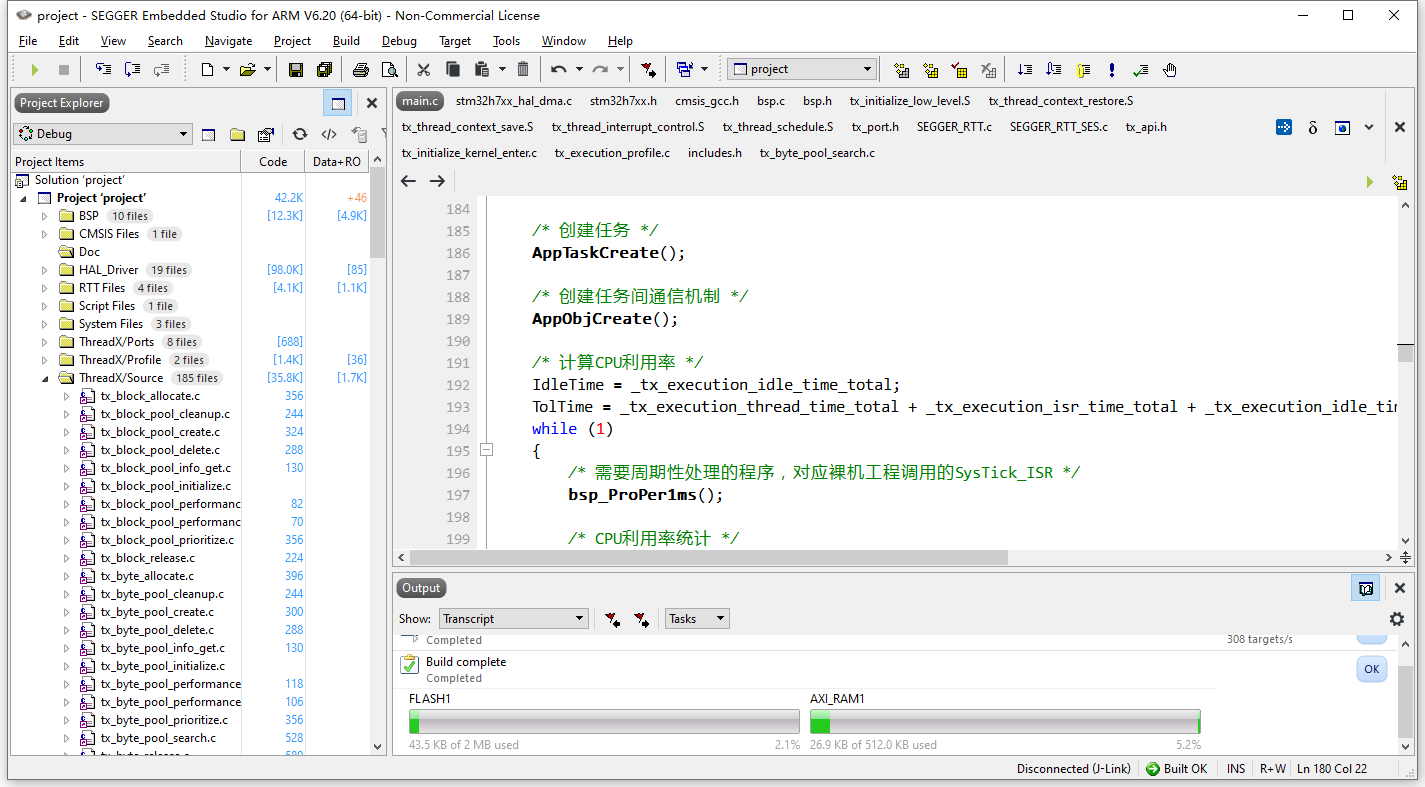Screen dimensions: 1425x787
Task: Cut the selection with the scissors icon
Action: click(424, 69)
